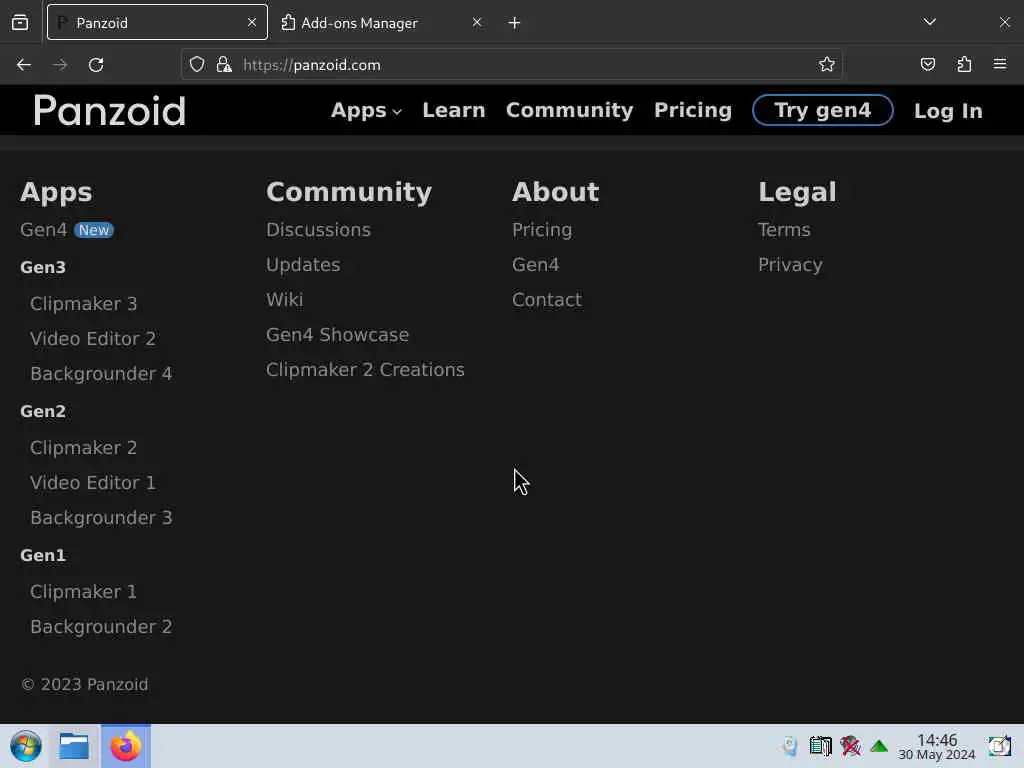
Task: Open a new tab with plus button
Action: [x=515, y=23]
